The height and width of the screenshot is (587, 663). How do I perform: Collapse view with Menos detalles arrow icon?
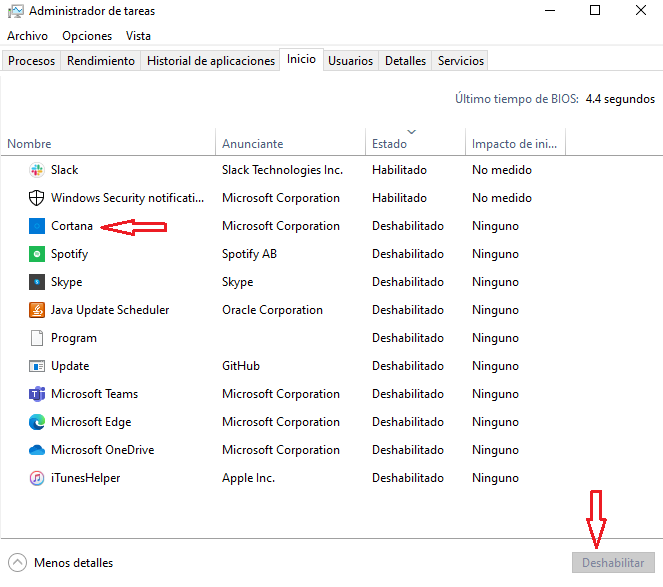[17, 563]
